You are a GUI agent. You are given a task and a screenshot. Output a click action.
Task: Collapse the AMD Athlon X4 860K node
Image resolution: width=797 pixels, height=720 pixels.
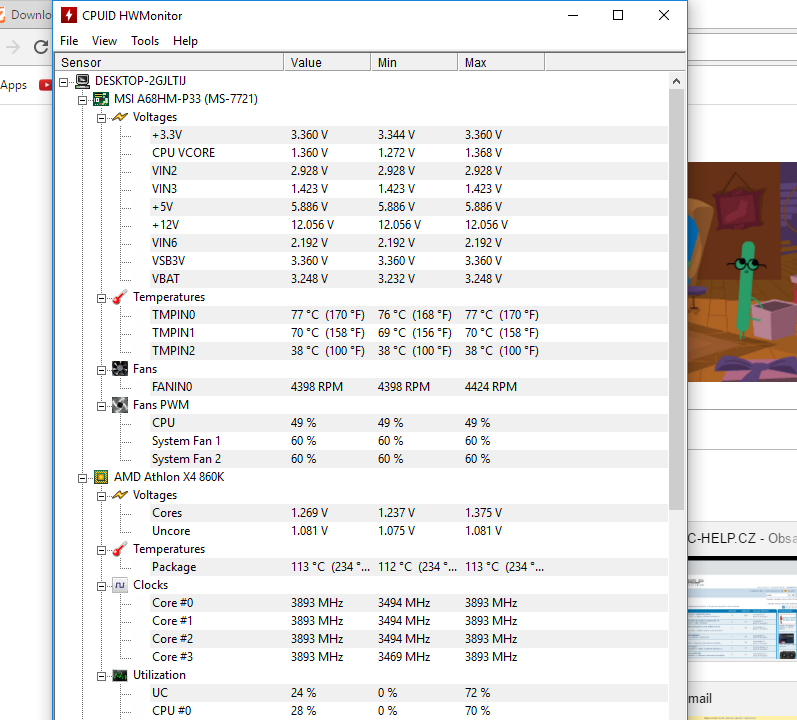(x=82, y=478)
